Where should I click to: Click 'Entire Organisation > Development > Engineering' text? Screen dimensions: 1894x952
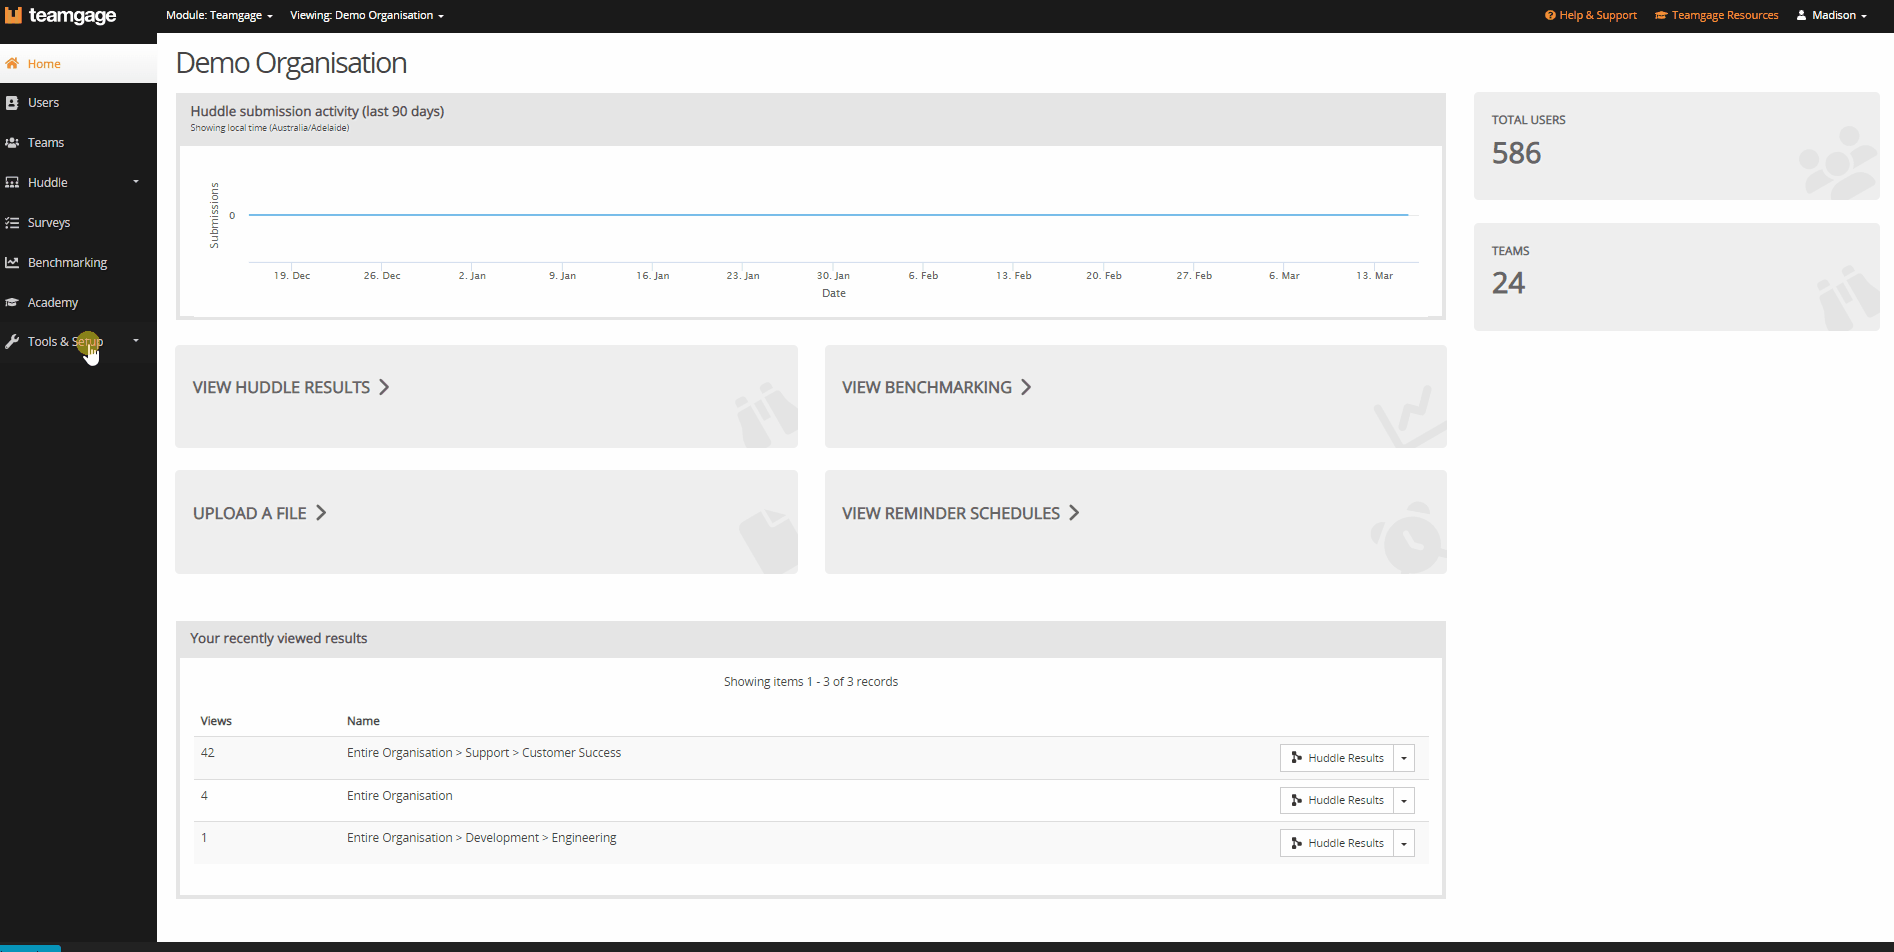482,838
